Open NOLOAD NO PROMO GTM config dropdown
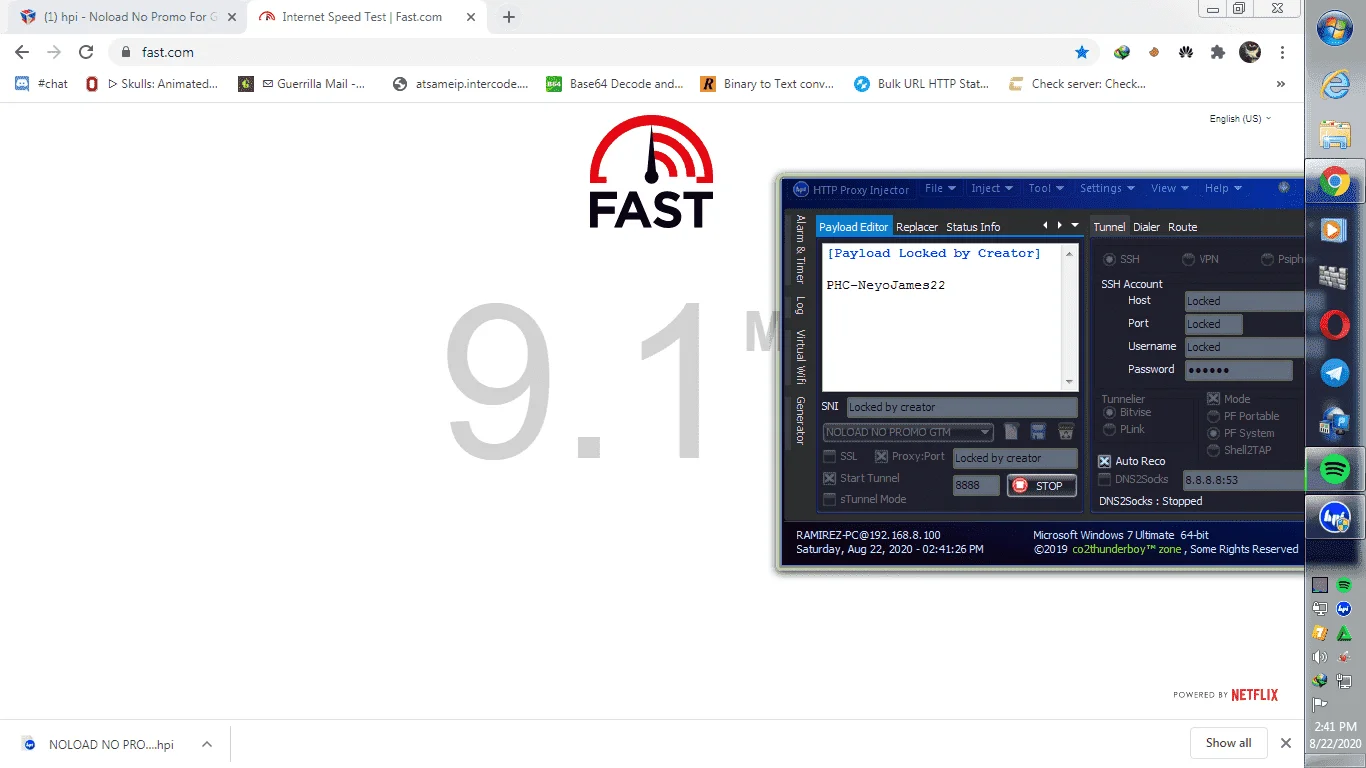 908,432
